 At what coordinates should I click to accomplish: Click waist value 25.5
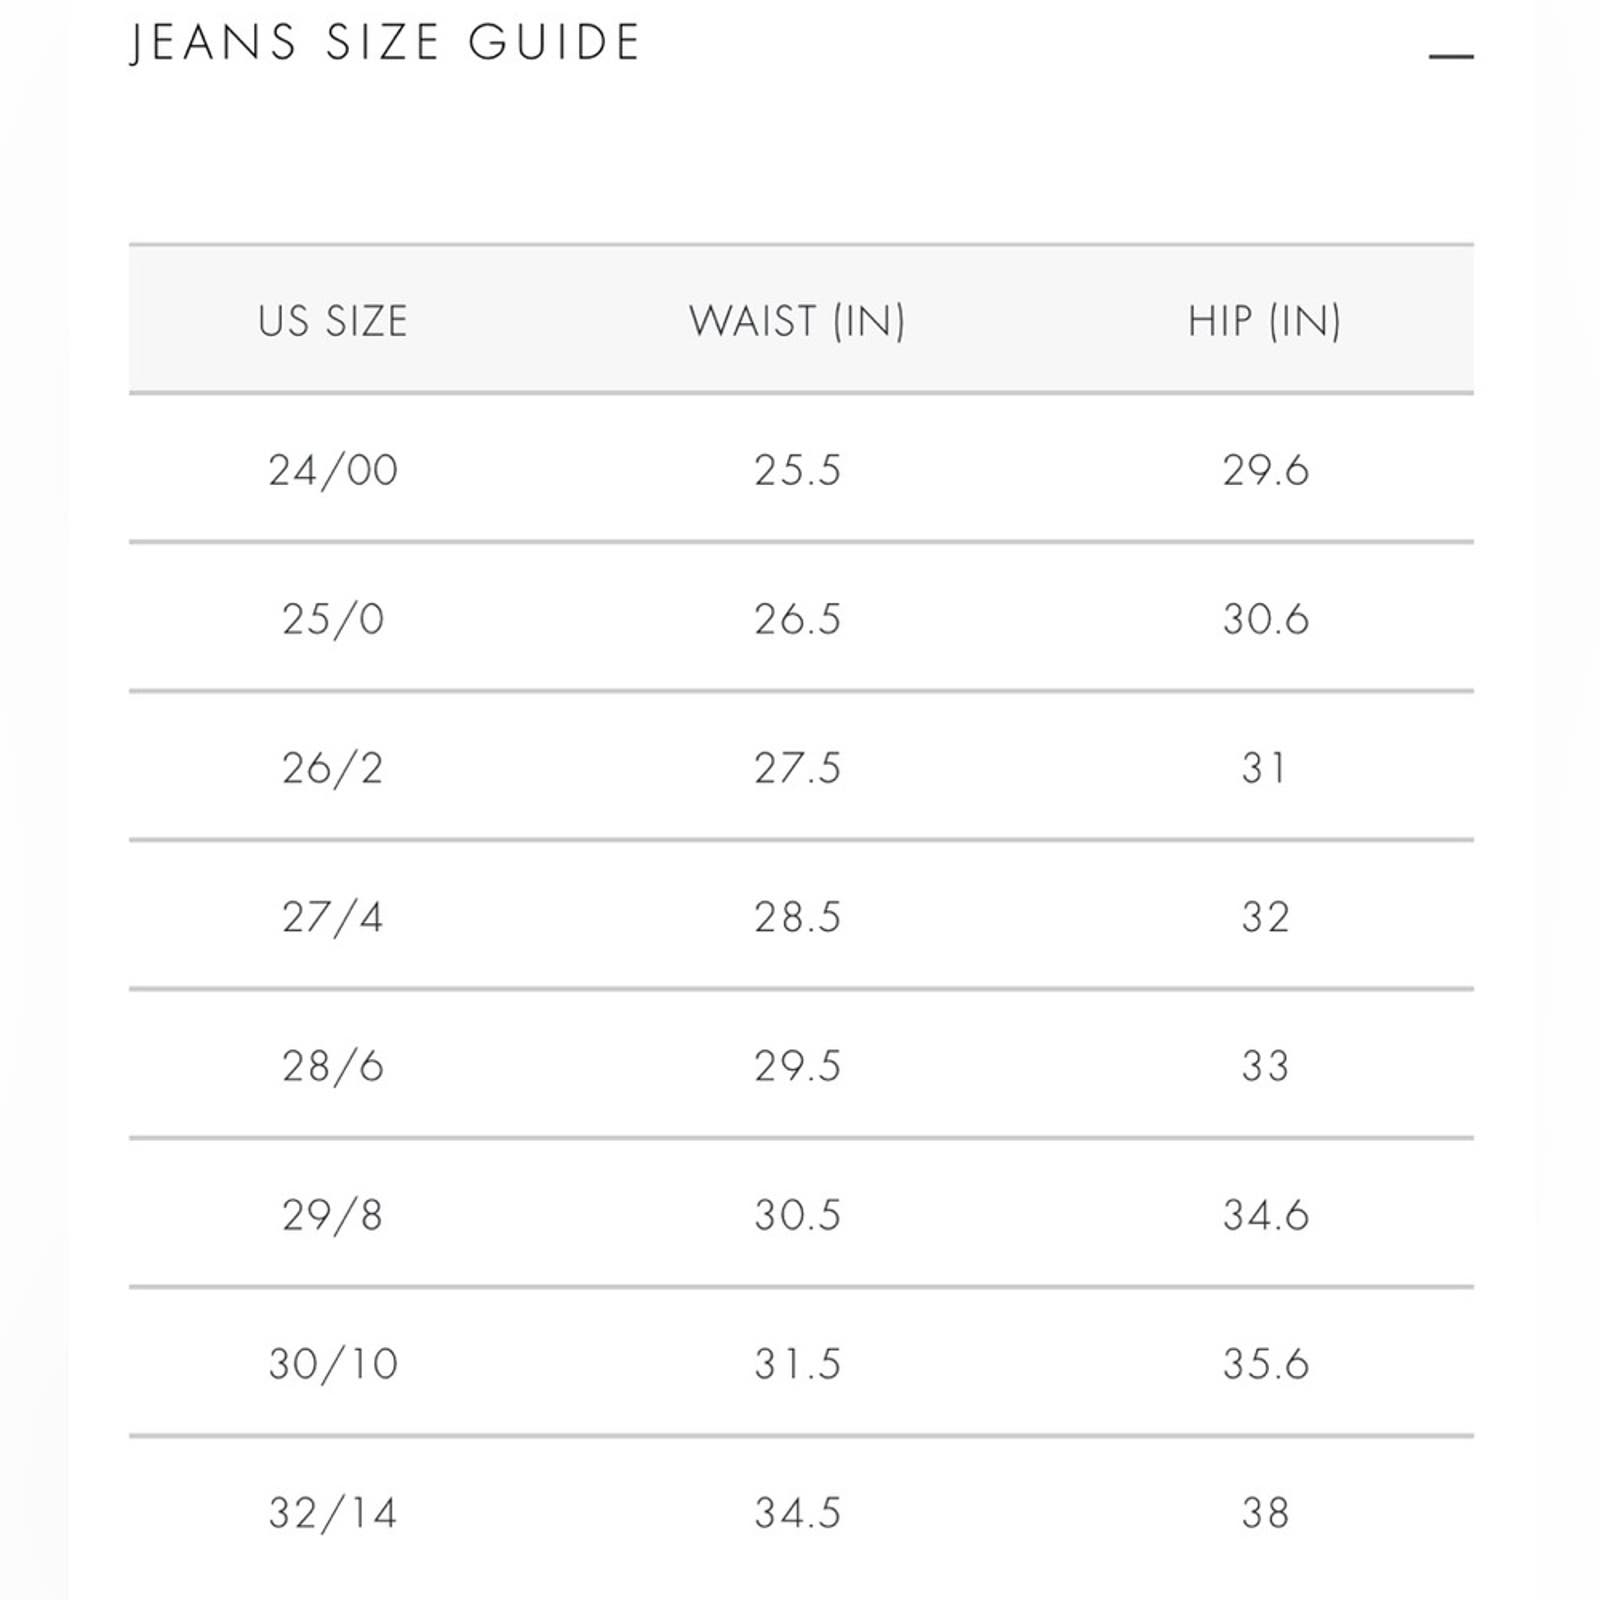[797, 470]
